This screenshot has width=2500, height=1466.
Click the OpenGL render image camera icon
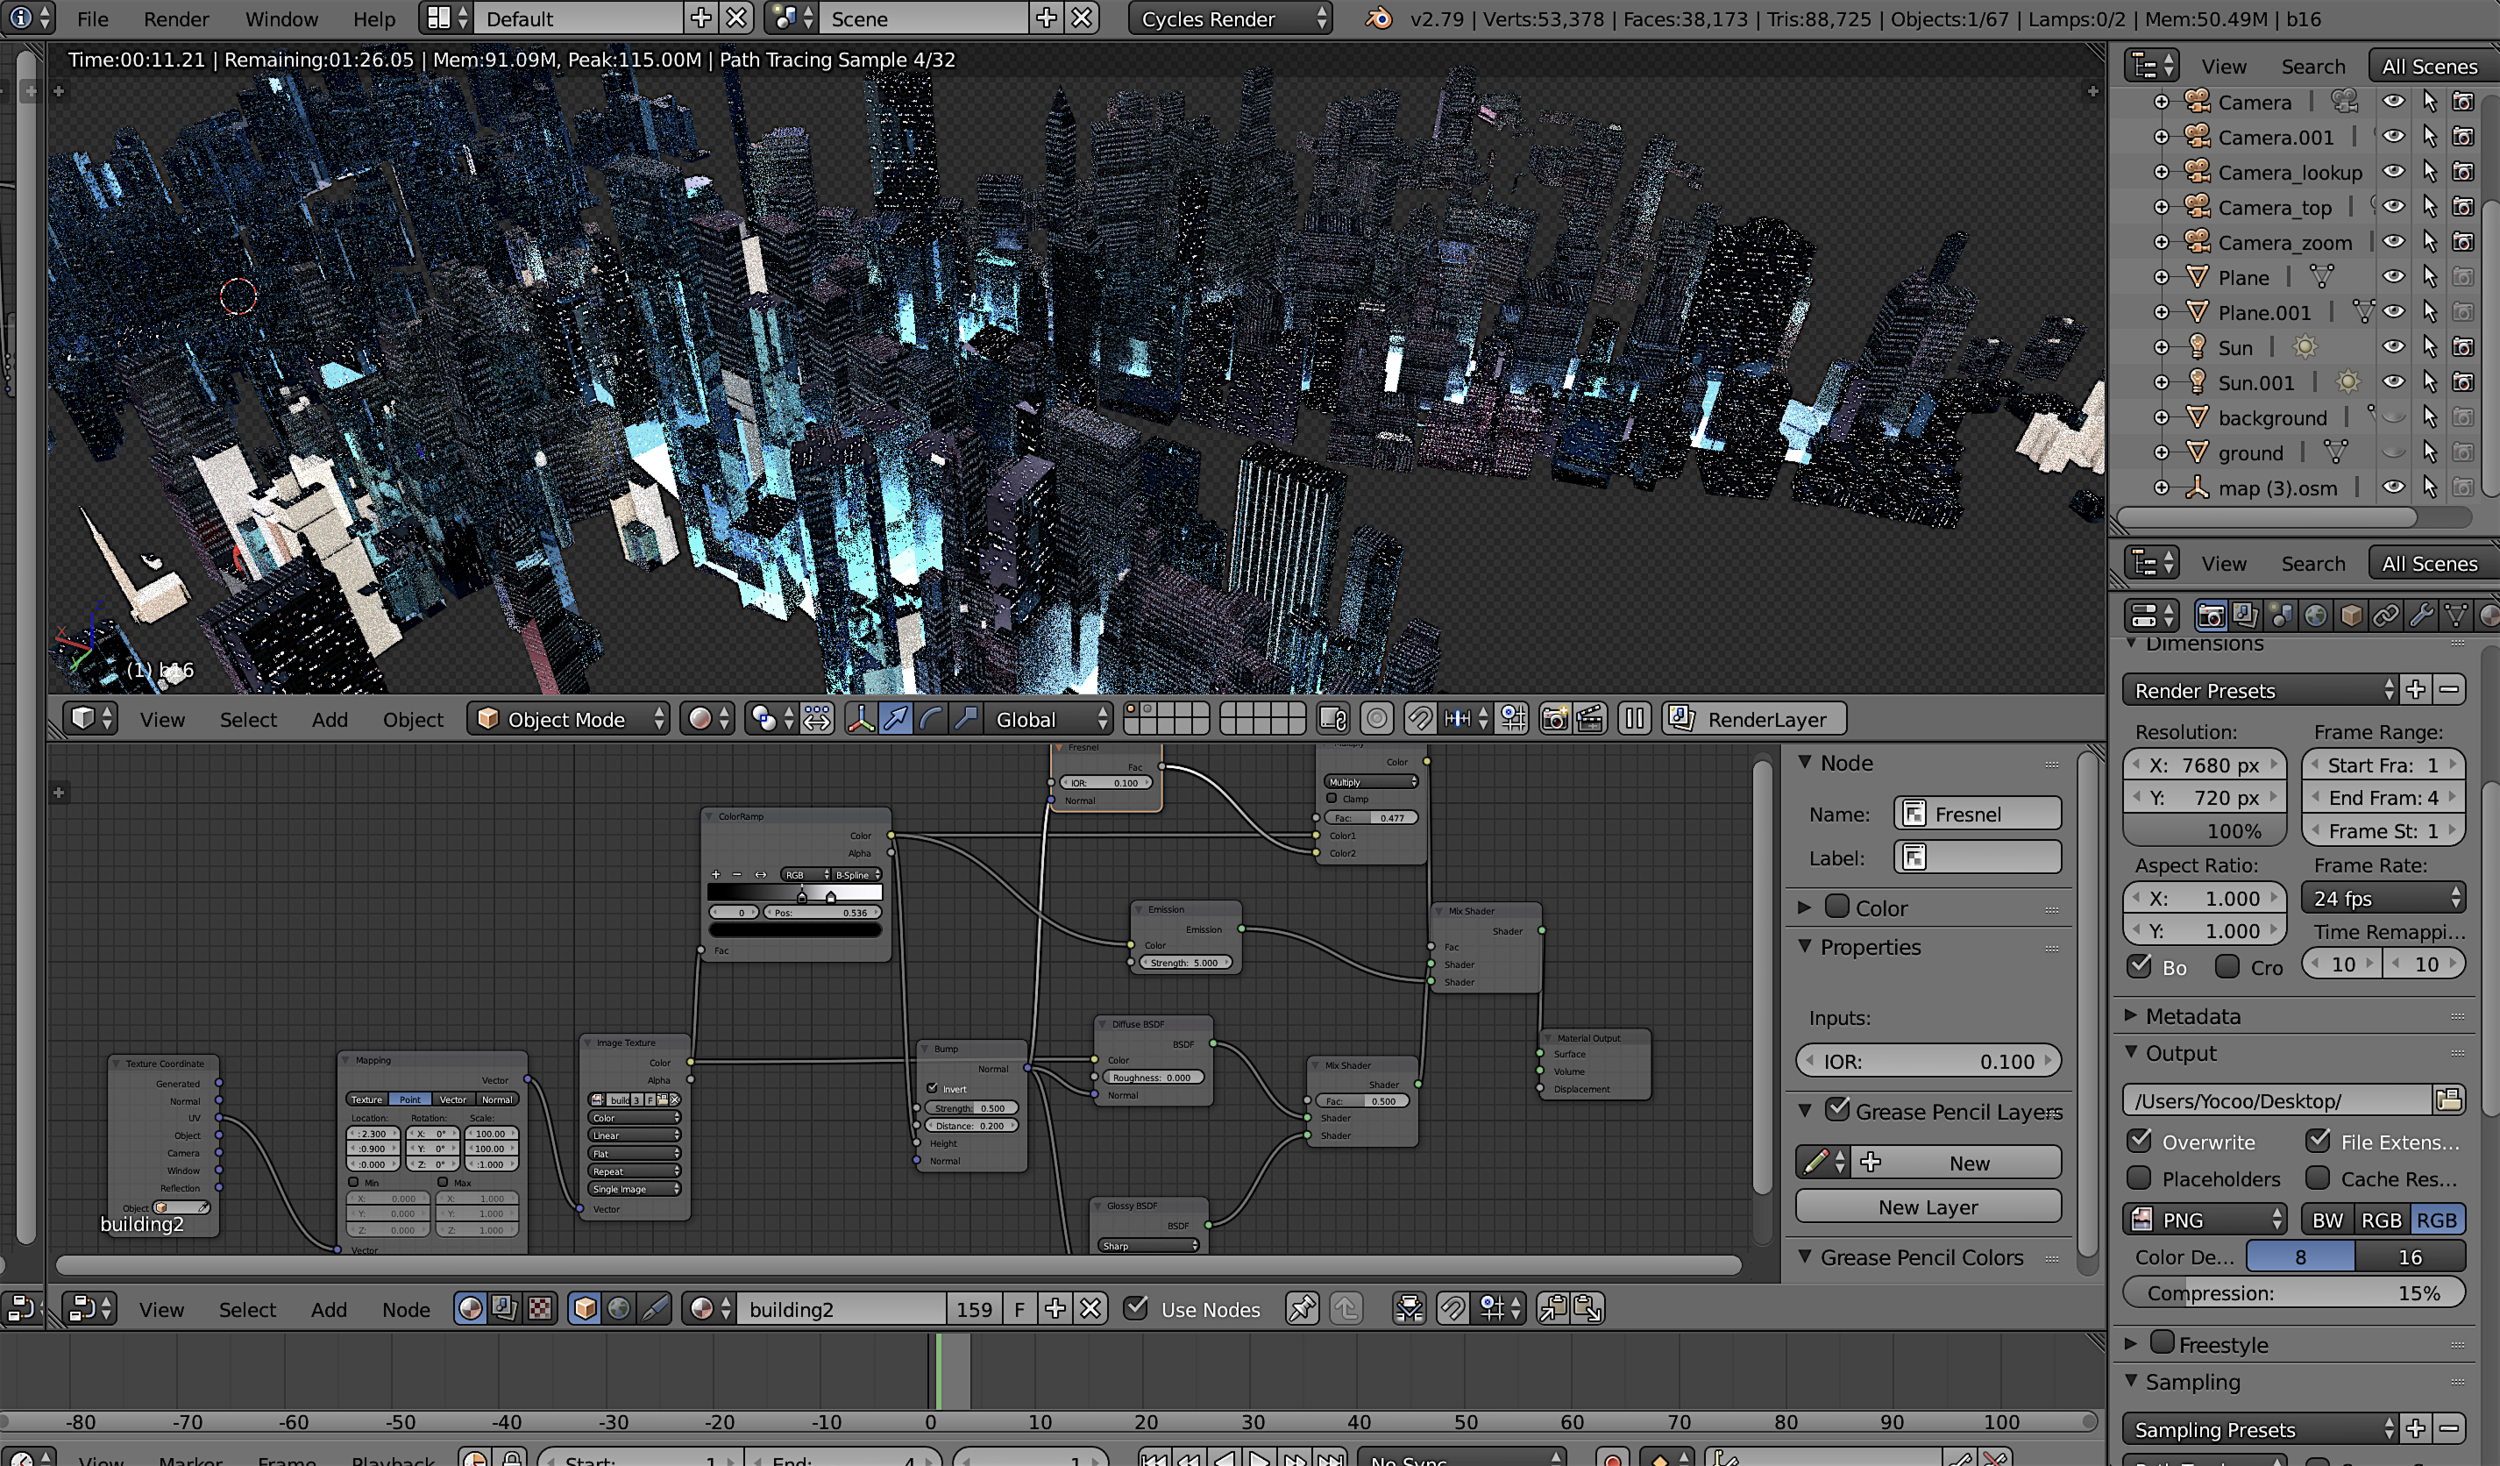click(x=1554, y=719)
